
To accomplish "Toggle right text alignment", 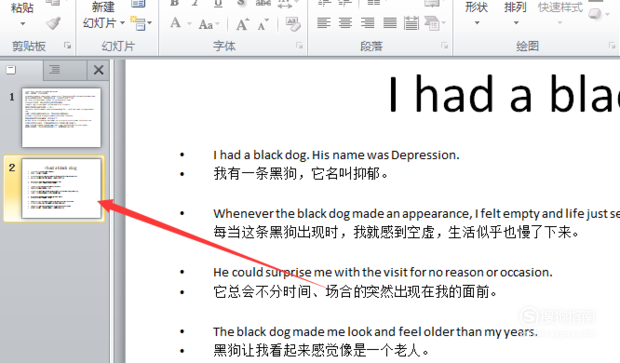I will point(367,23).
